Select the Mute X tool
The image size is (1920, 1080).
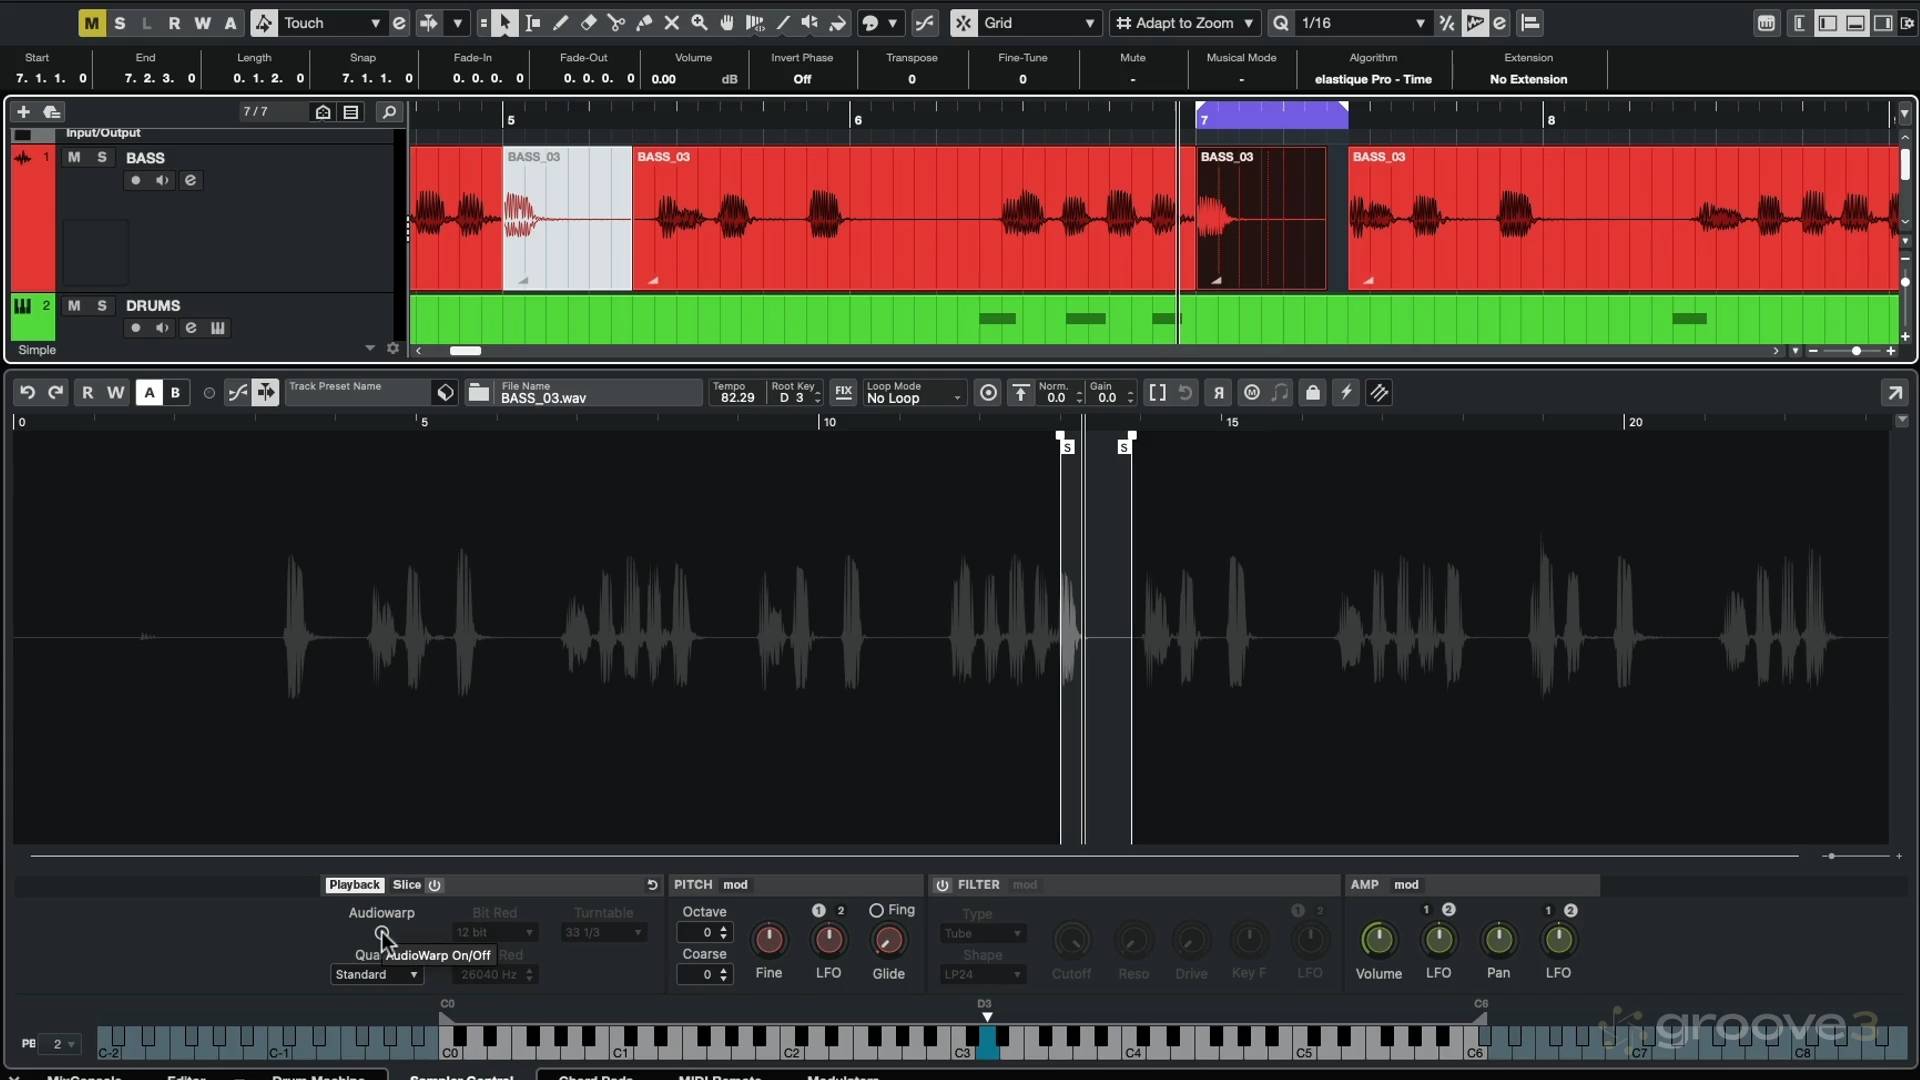point(671,22)
